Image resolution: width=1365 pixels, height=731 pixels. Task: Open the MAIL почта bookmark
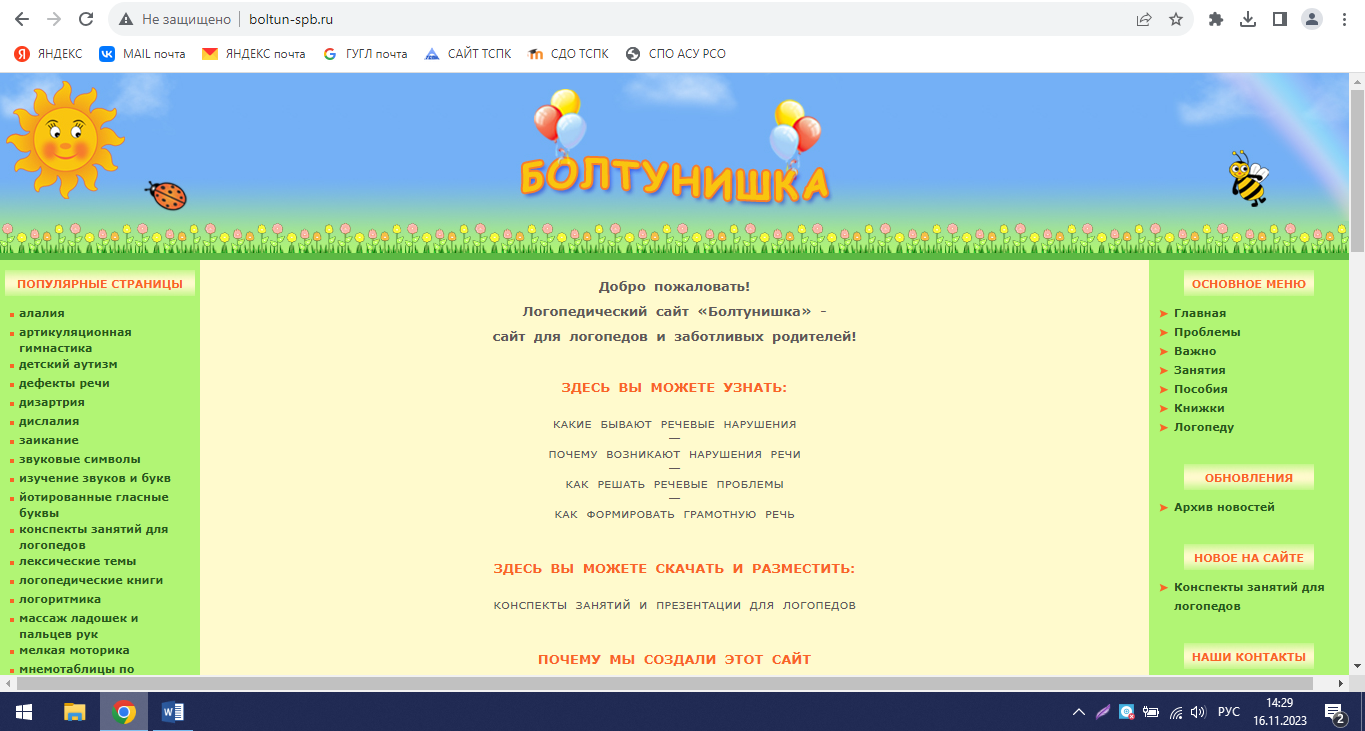[x=142, y=54]
